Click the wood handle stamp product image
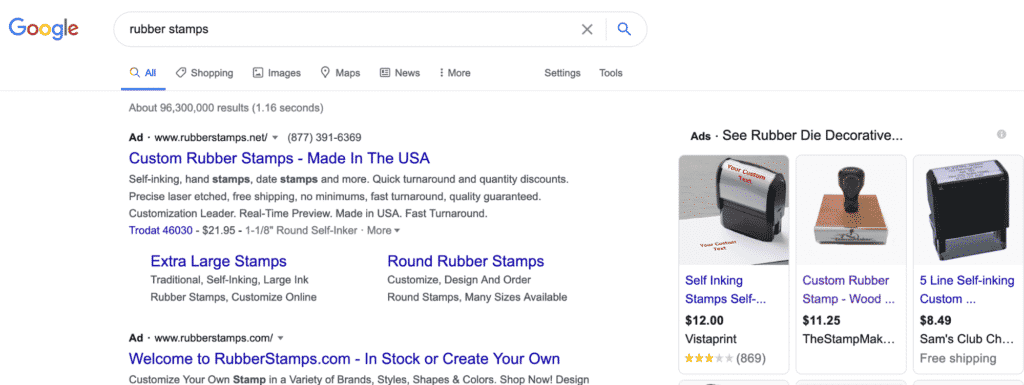The height and width of the screenshot is (385, 1024). click(851, 209)
